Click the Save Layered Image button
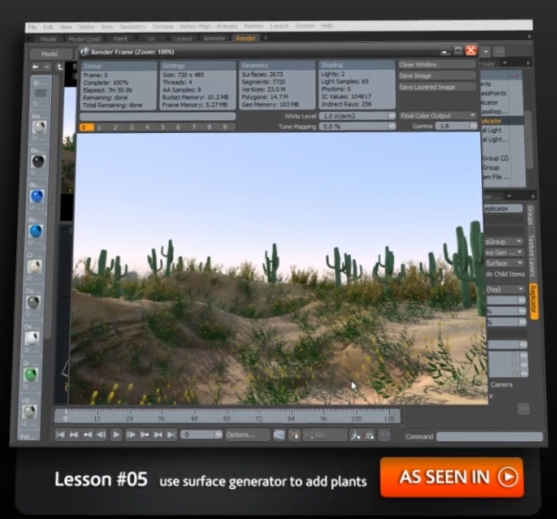557x519 pixels. tap(437, 87)
